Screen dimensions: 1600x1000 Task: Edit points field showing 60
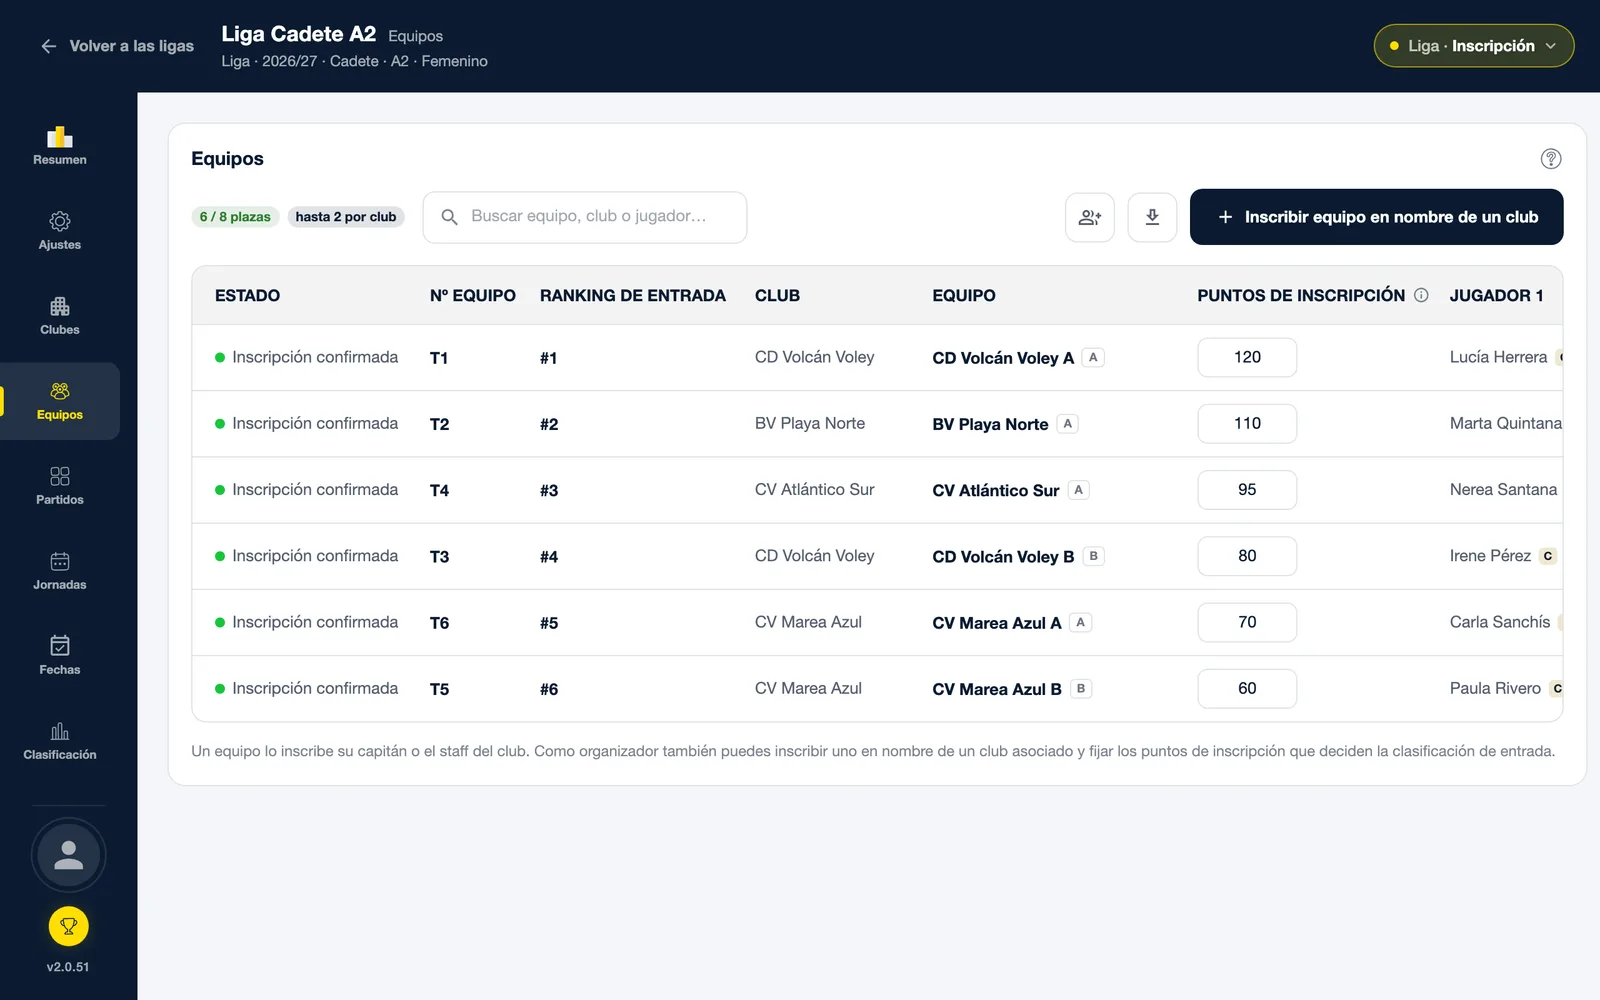point(1247,688)
